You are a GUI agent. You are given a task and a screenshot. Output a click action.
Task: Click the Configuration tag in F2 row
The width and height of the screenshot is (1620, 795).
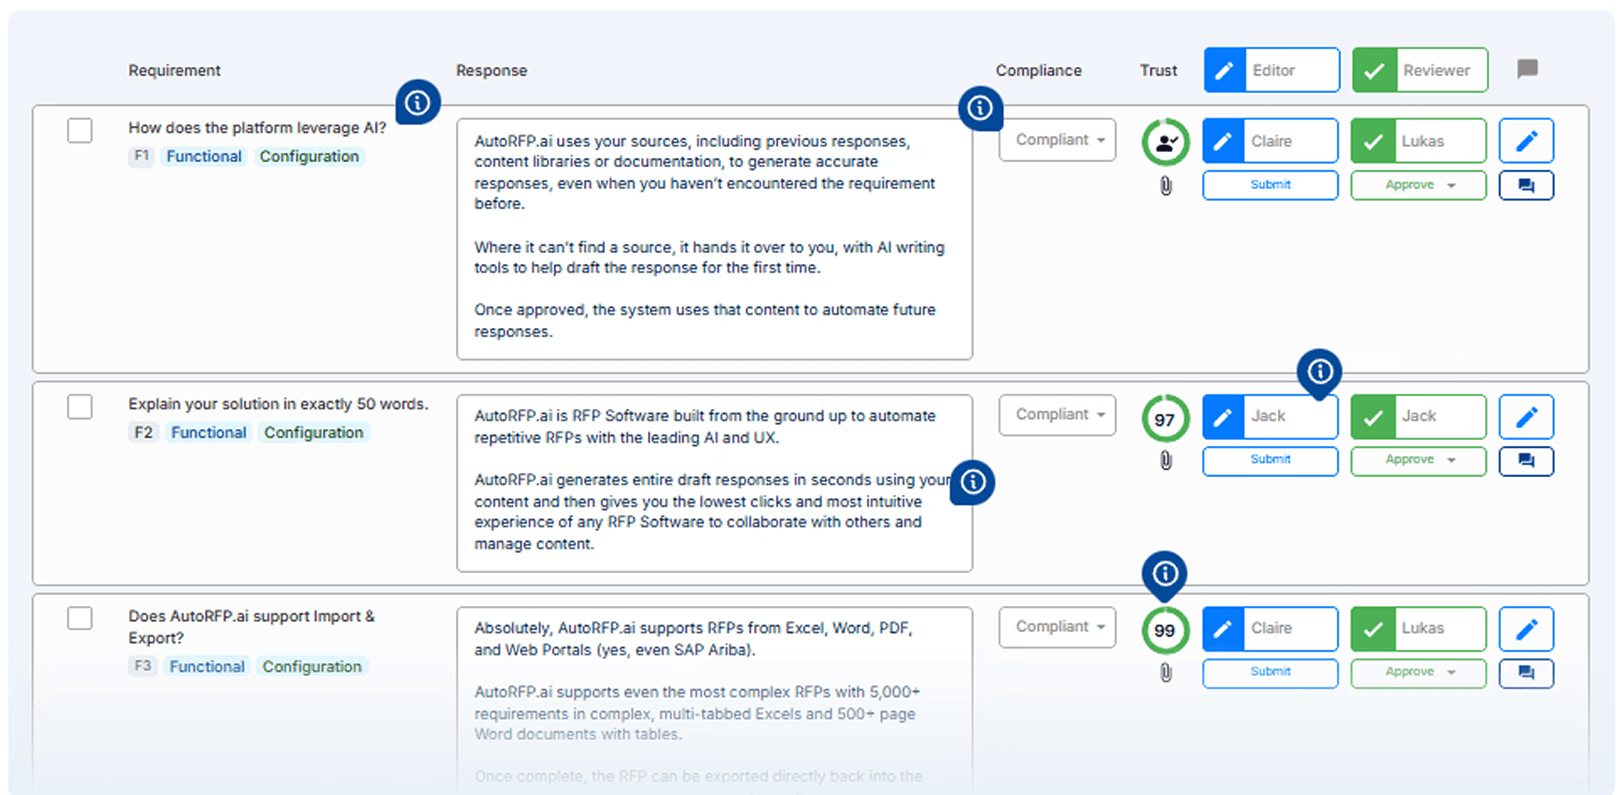click(x=314, y=432)
